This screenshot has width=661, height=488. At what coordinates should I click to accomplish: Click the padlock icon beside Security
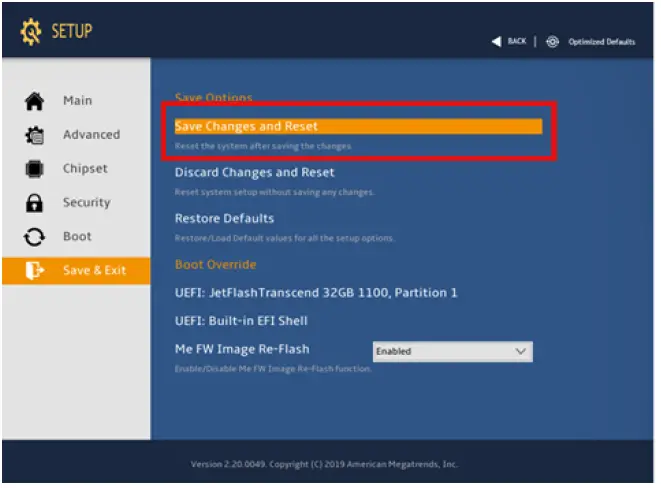(34, 203)
